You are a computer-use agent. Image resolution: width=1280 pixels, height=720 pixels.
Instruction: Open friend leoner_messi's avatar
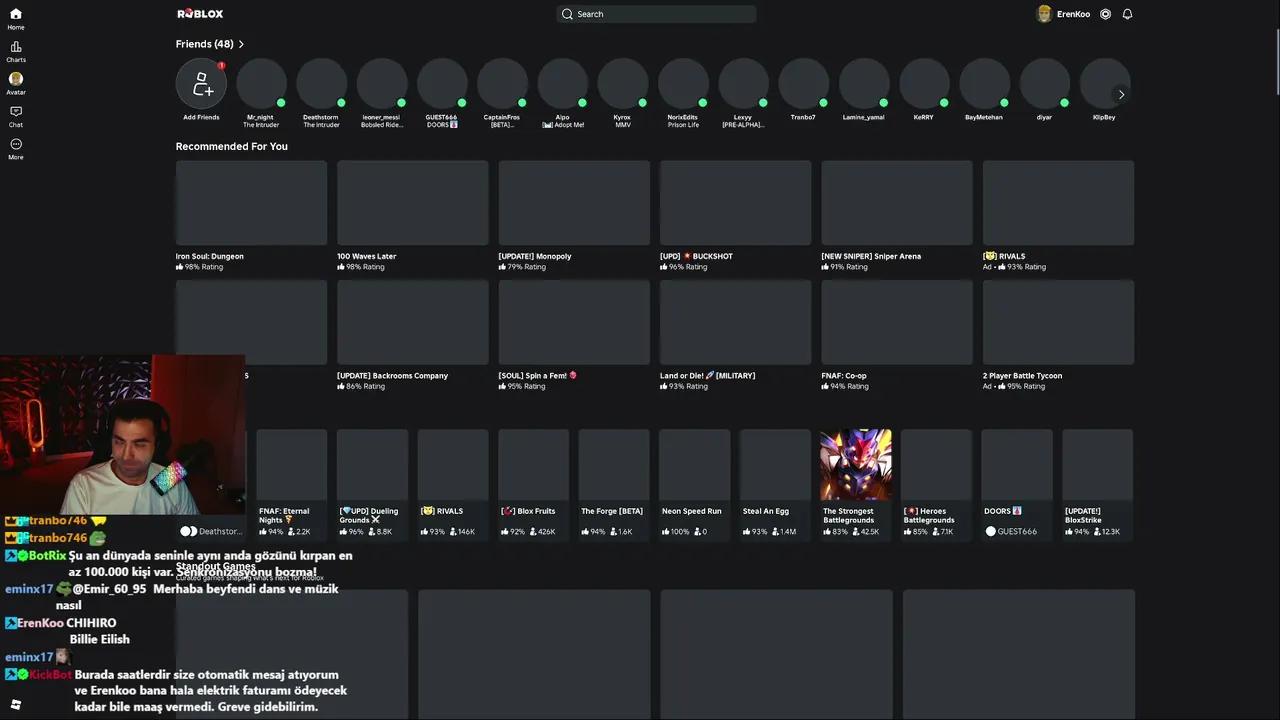coord(381,83)
